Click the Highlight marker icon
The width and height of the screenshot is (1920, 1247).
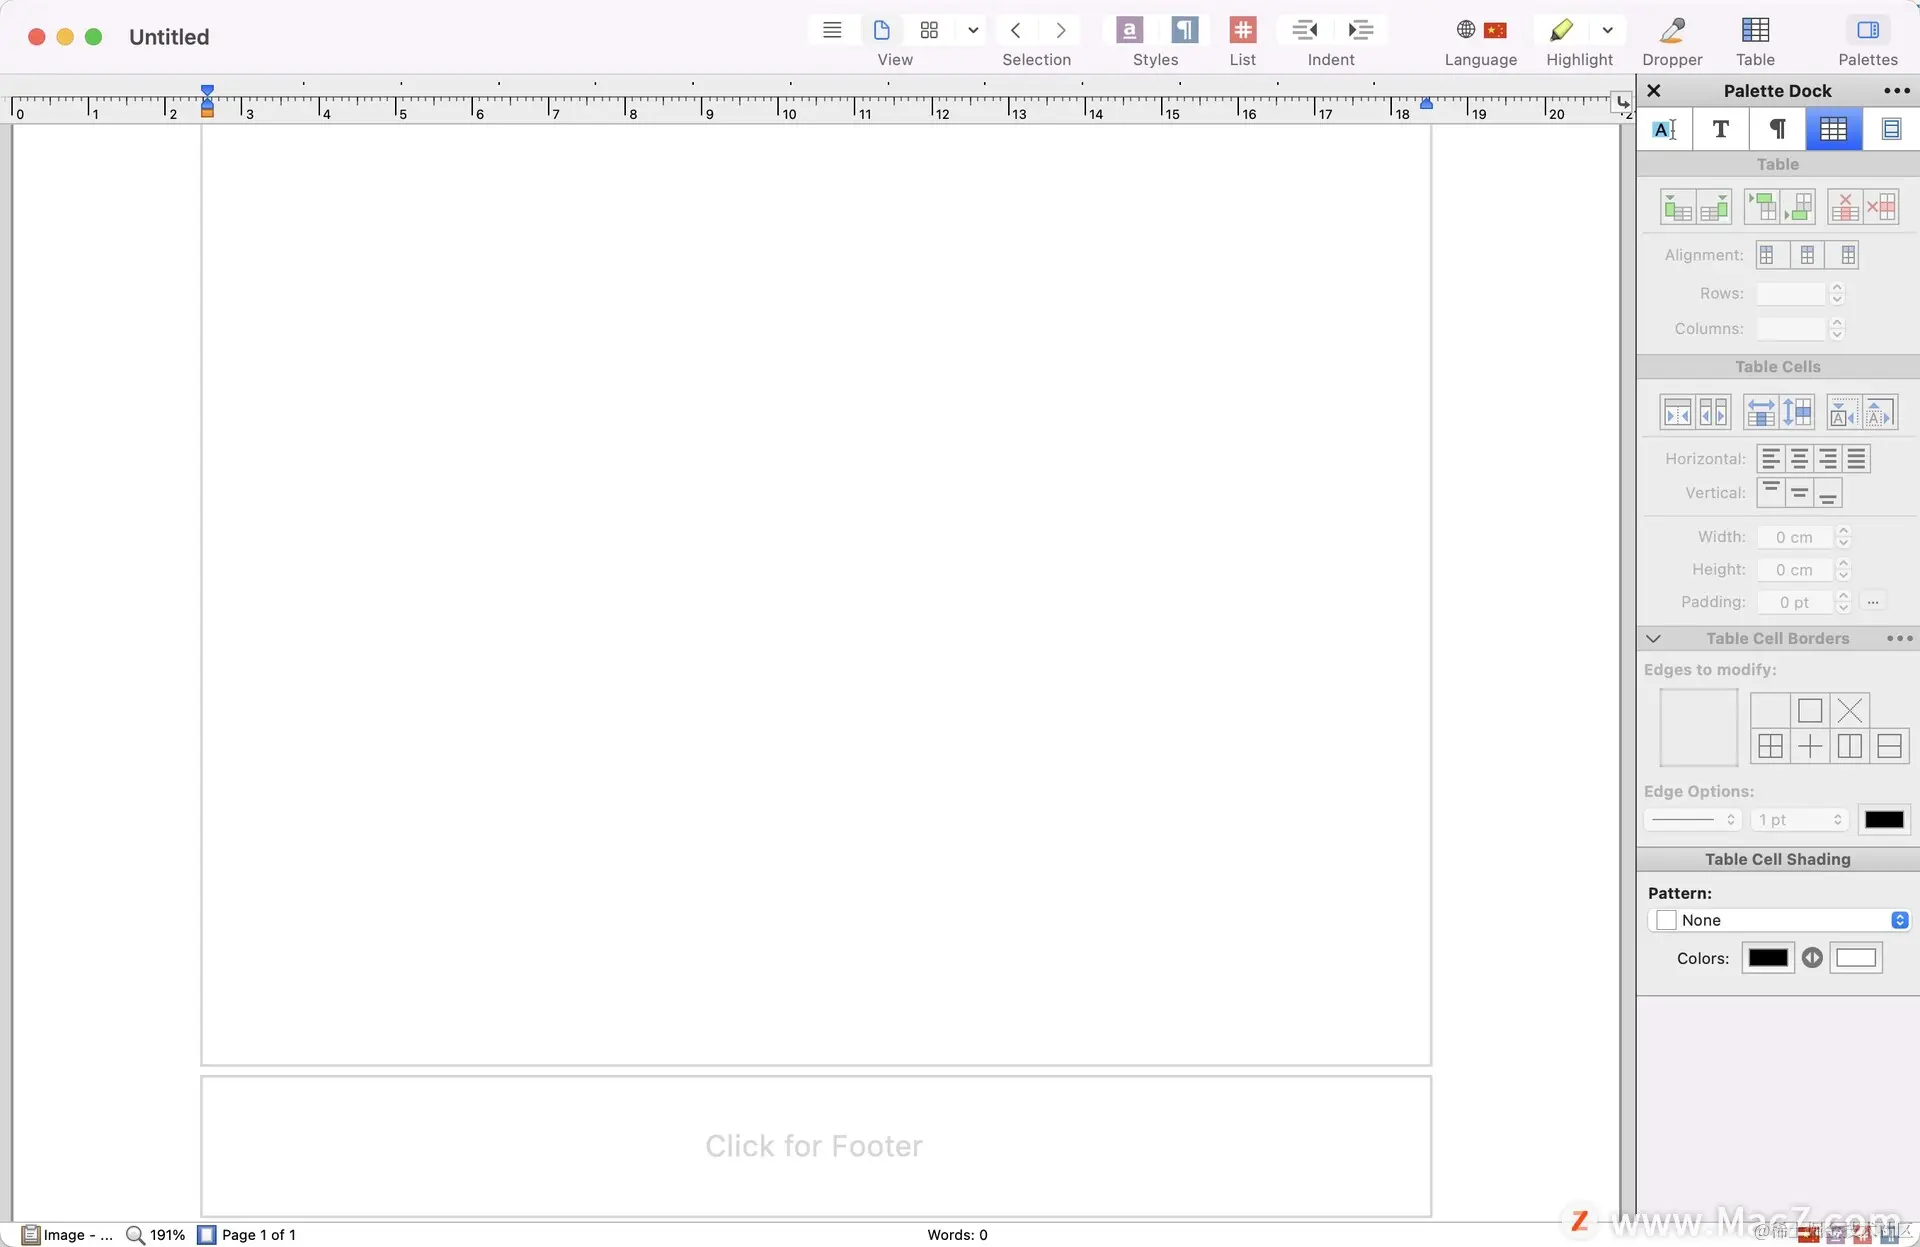coord(1561,30)
